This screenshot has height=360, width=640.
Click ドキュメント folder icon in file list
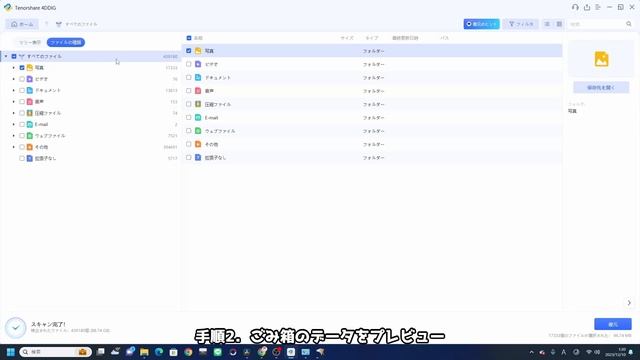(x=198, y=78)
